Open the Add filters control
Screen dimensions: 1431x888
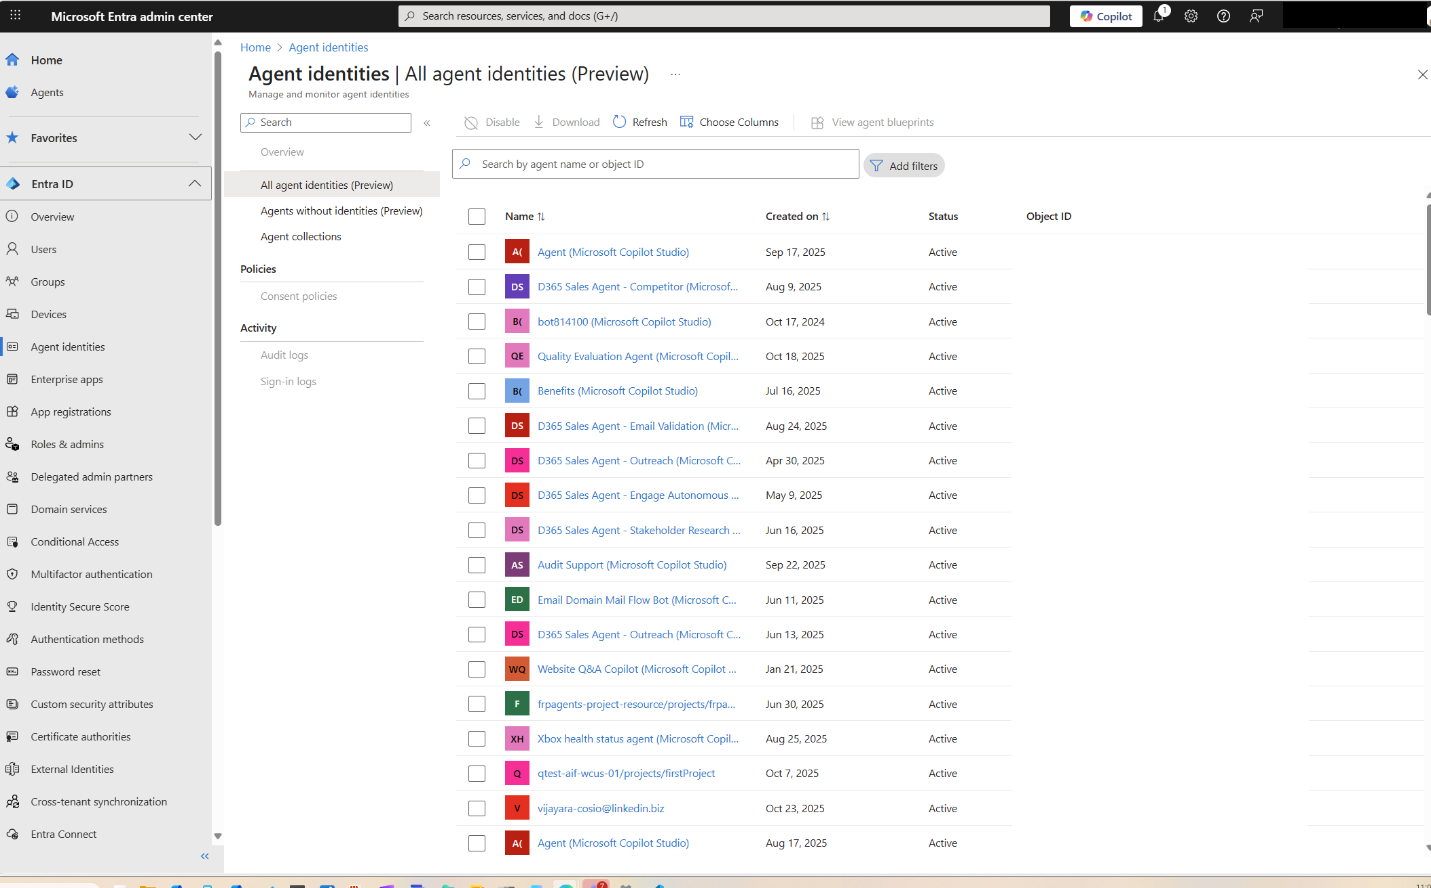point(903,164)
